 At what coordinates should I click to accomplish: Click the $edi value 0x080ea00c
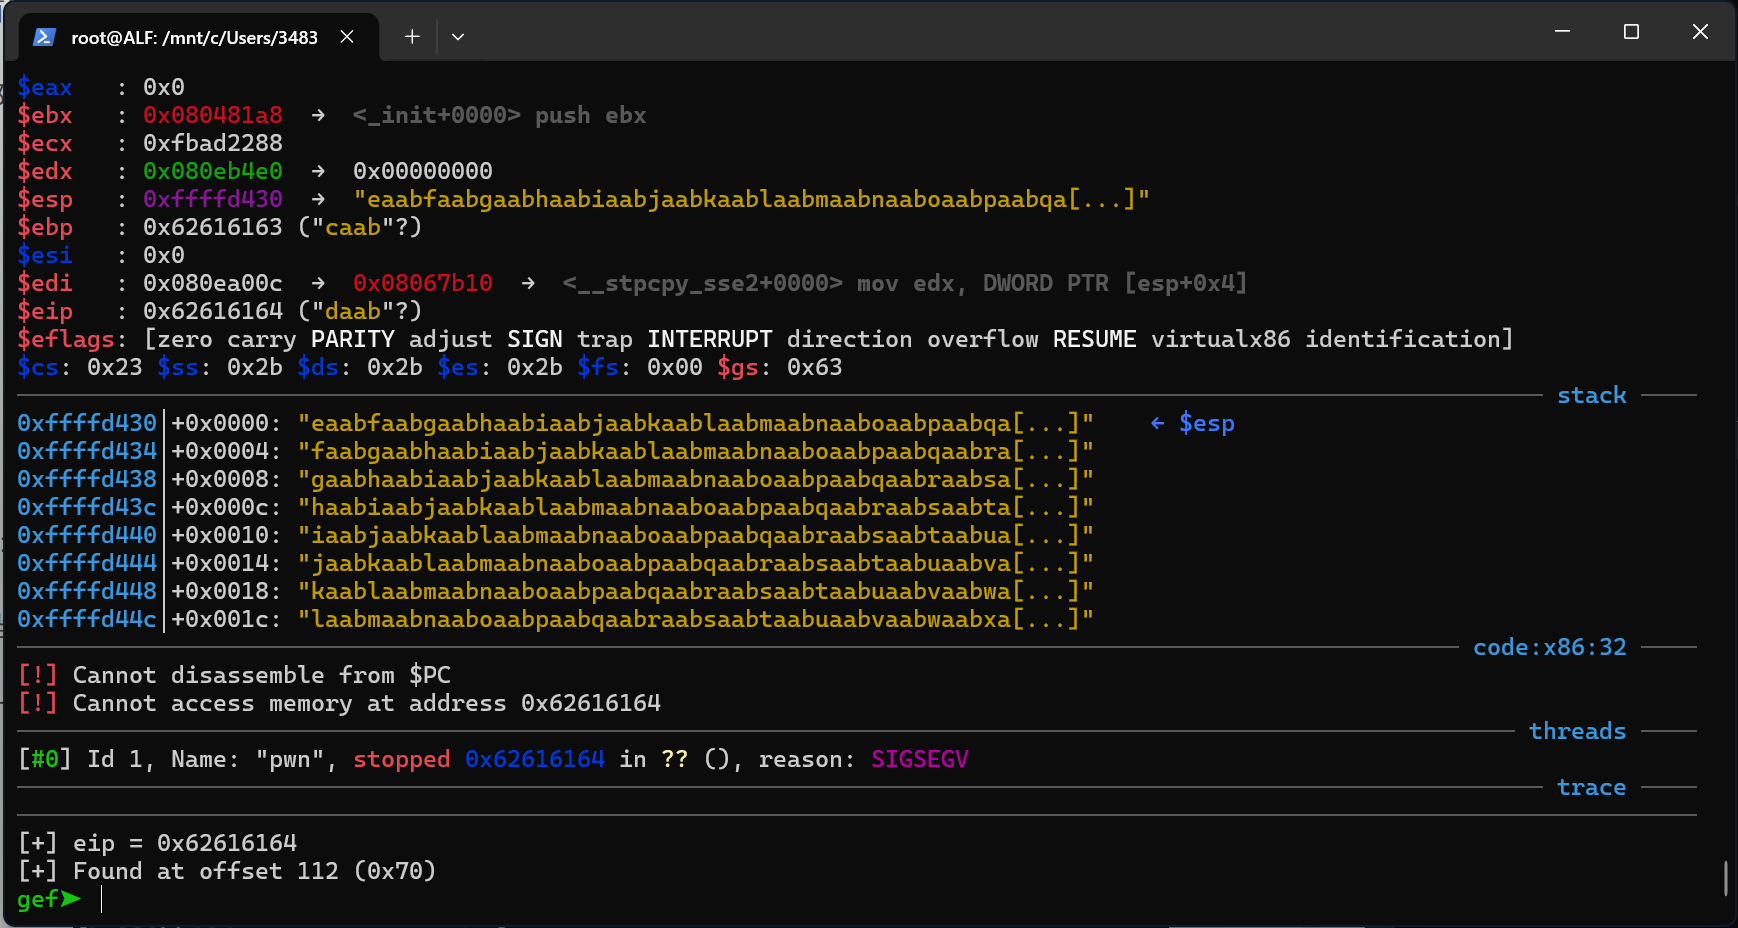tap(213, 283)
